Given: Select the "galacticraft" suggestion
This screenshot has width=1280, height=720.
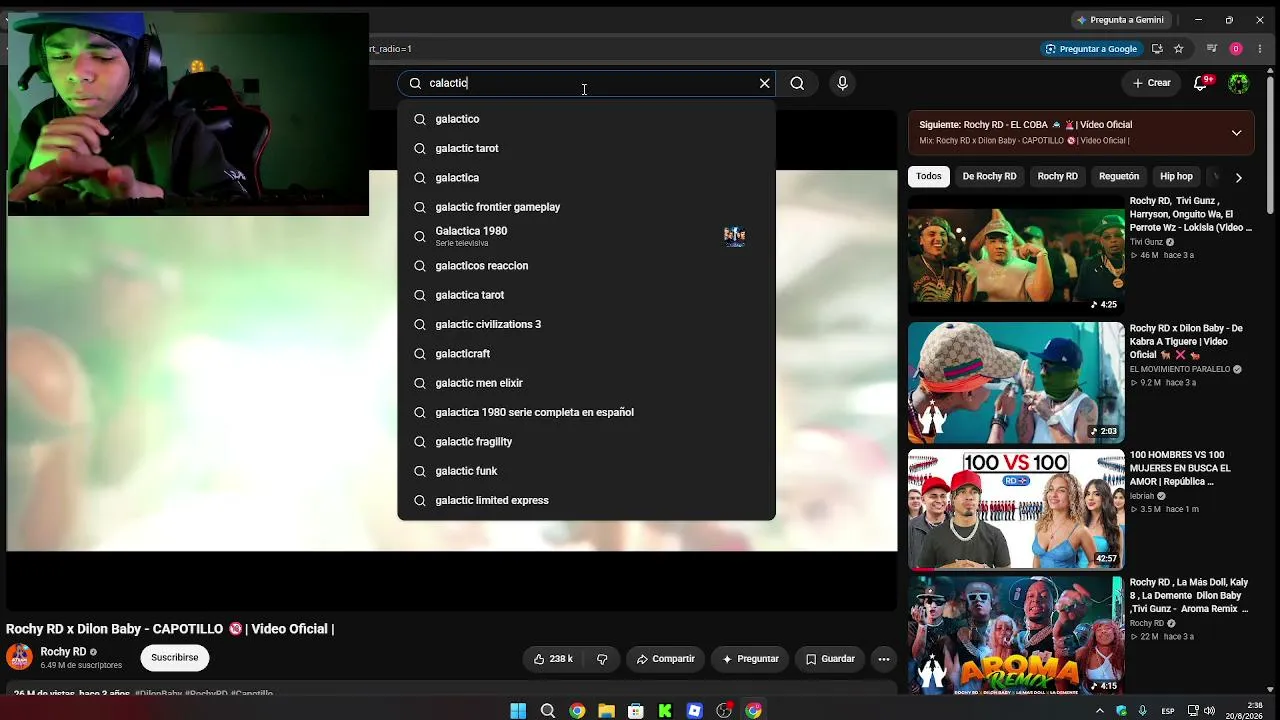Looking at the screenshot, I should [x=587, y=353].
